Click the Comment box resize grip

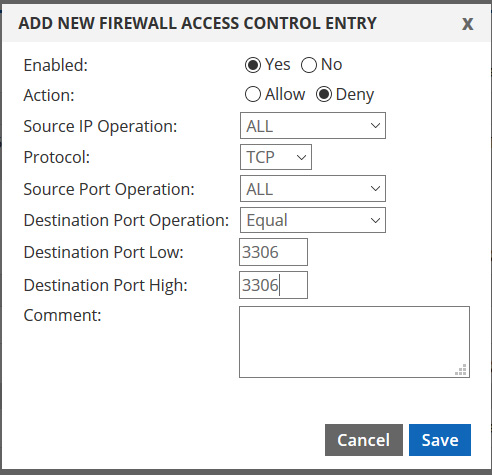(x=461, y=370)
